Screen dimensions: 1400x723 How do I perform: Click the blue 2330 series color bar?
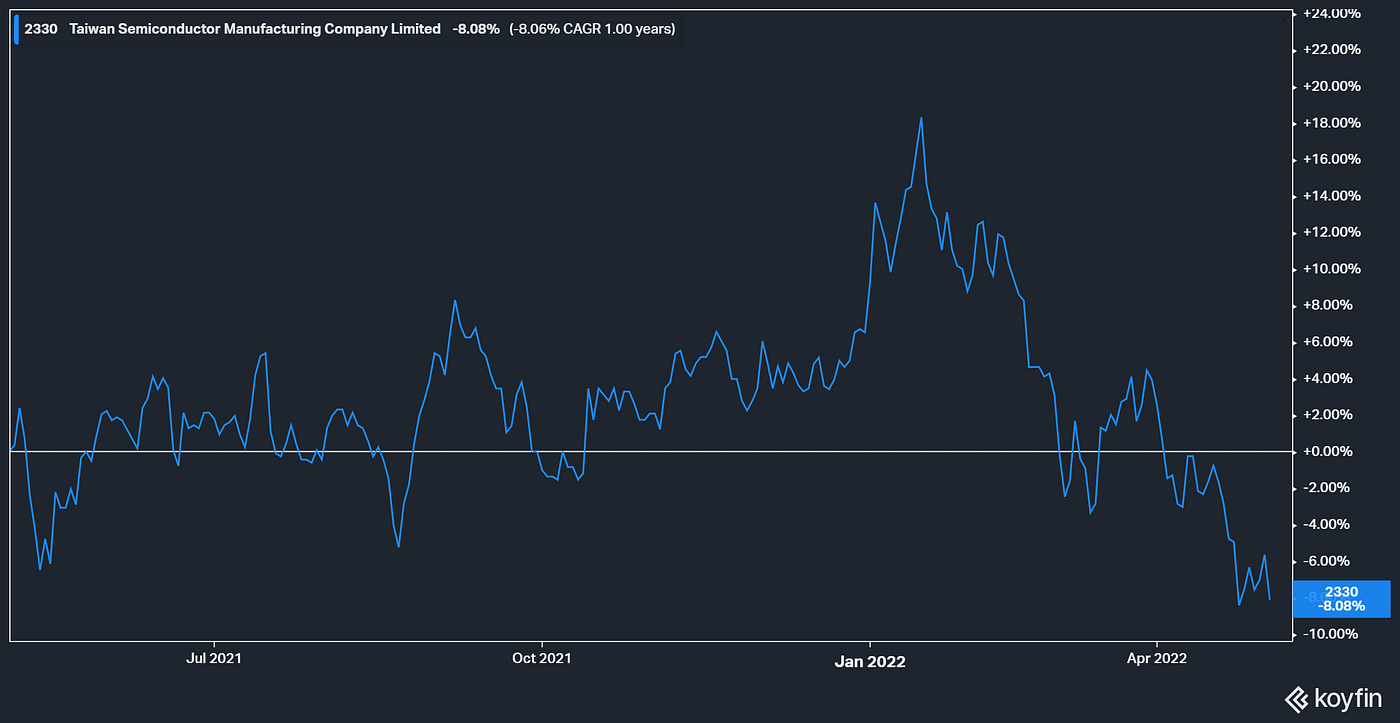click(x=16, y=29)
